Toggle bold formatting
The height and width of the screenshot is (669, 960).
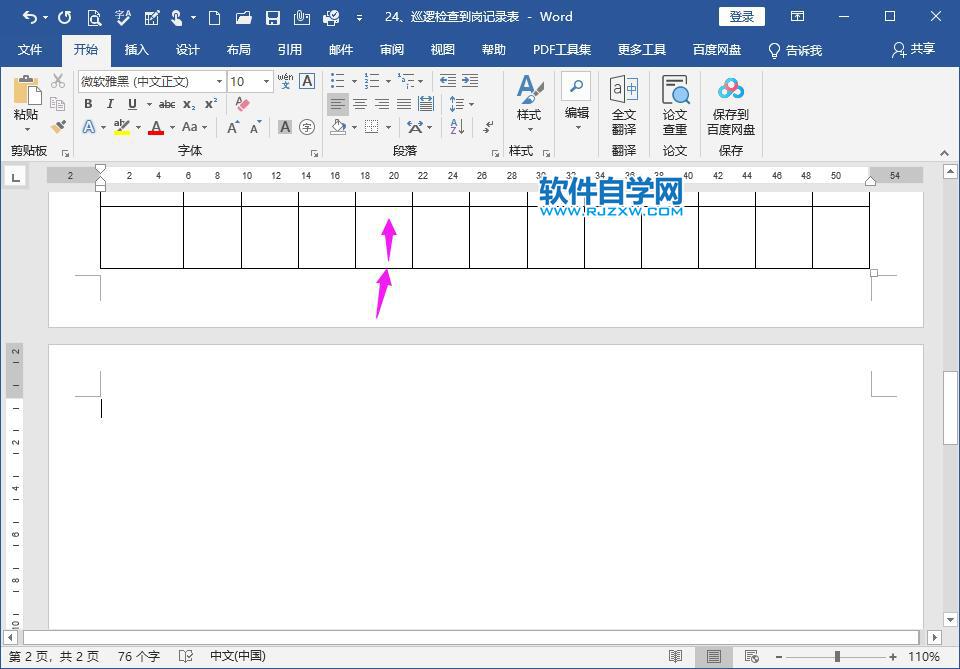click(x=89, y=103)
